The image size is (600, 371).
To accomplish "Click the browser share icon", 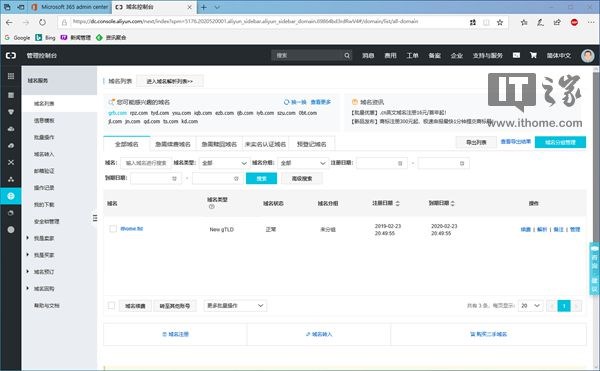I will pos(557,23).
